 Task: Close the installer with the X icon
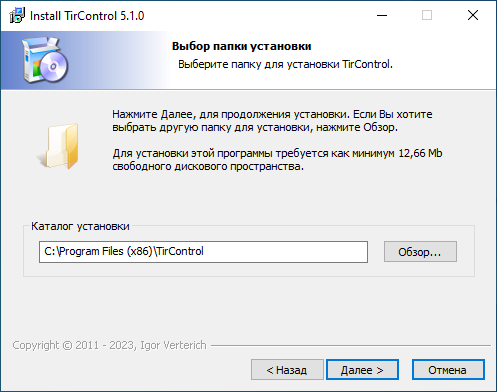473,15
